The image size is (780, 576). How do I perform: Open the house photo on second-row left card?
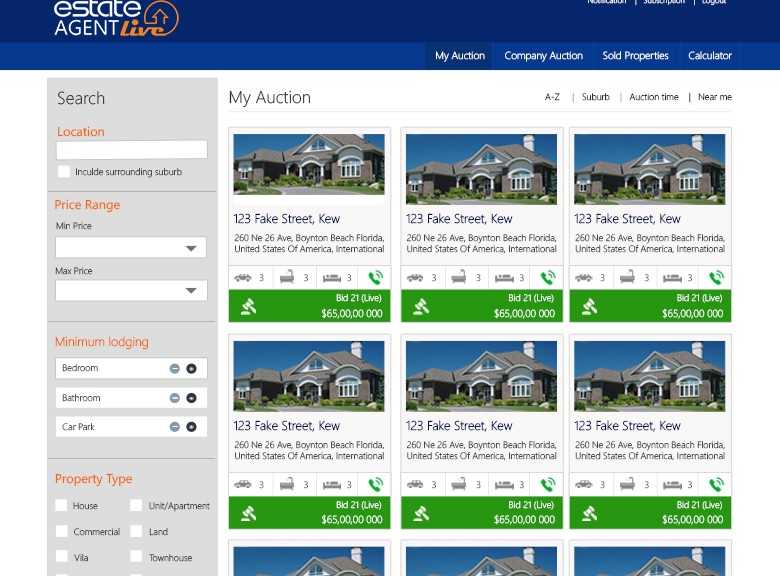pos(309,376)
